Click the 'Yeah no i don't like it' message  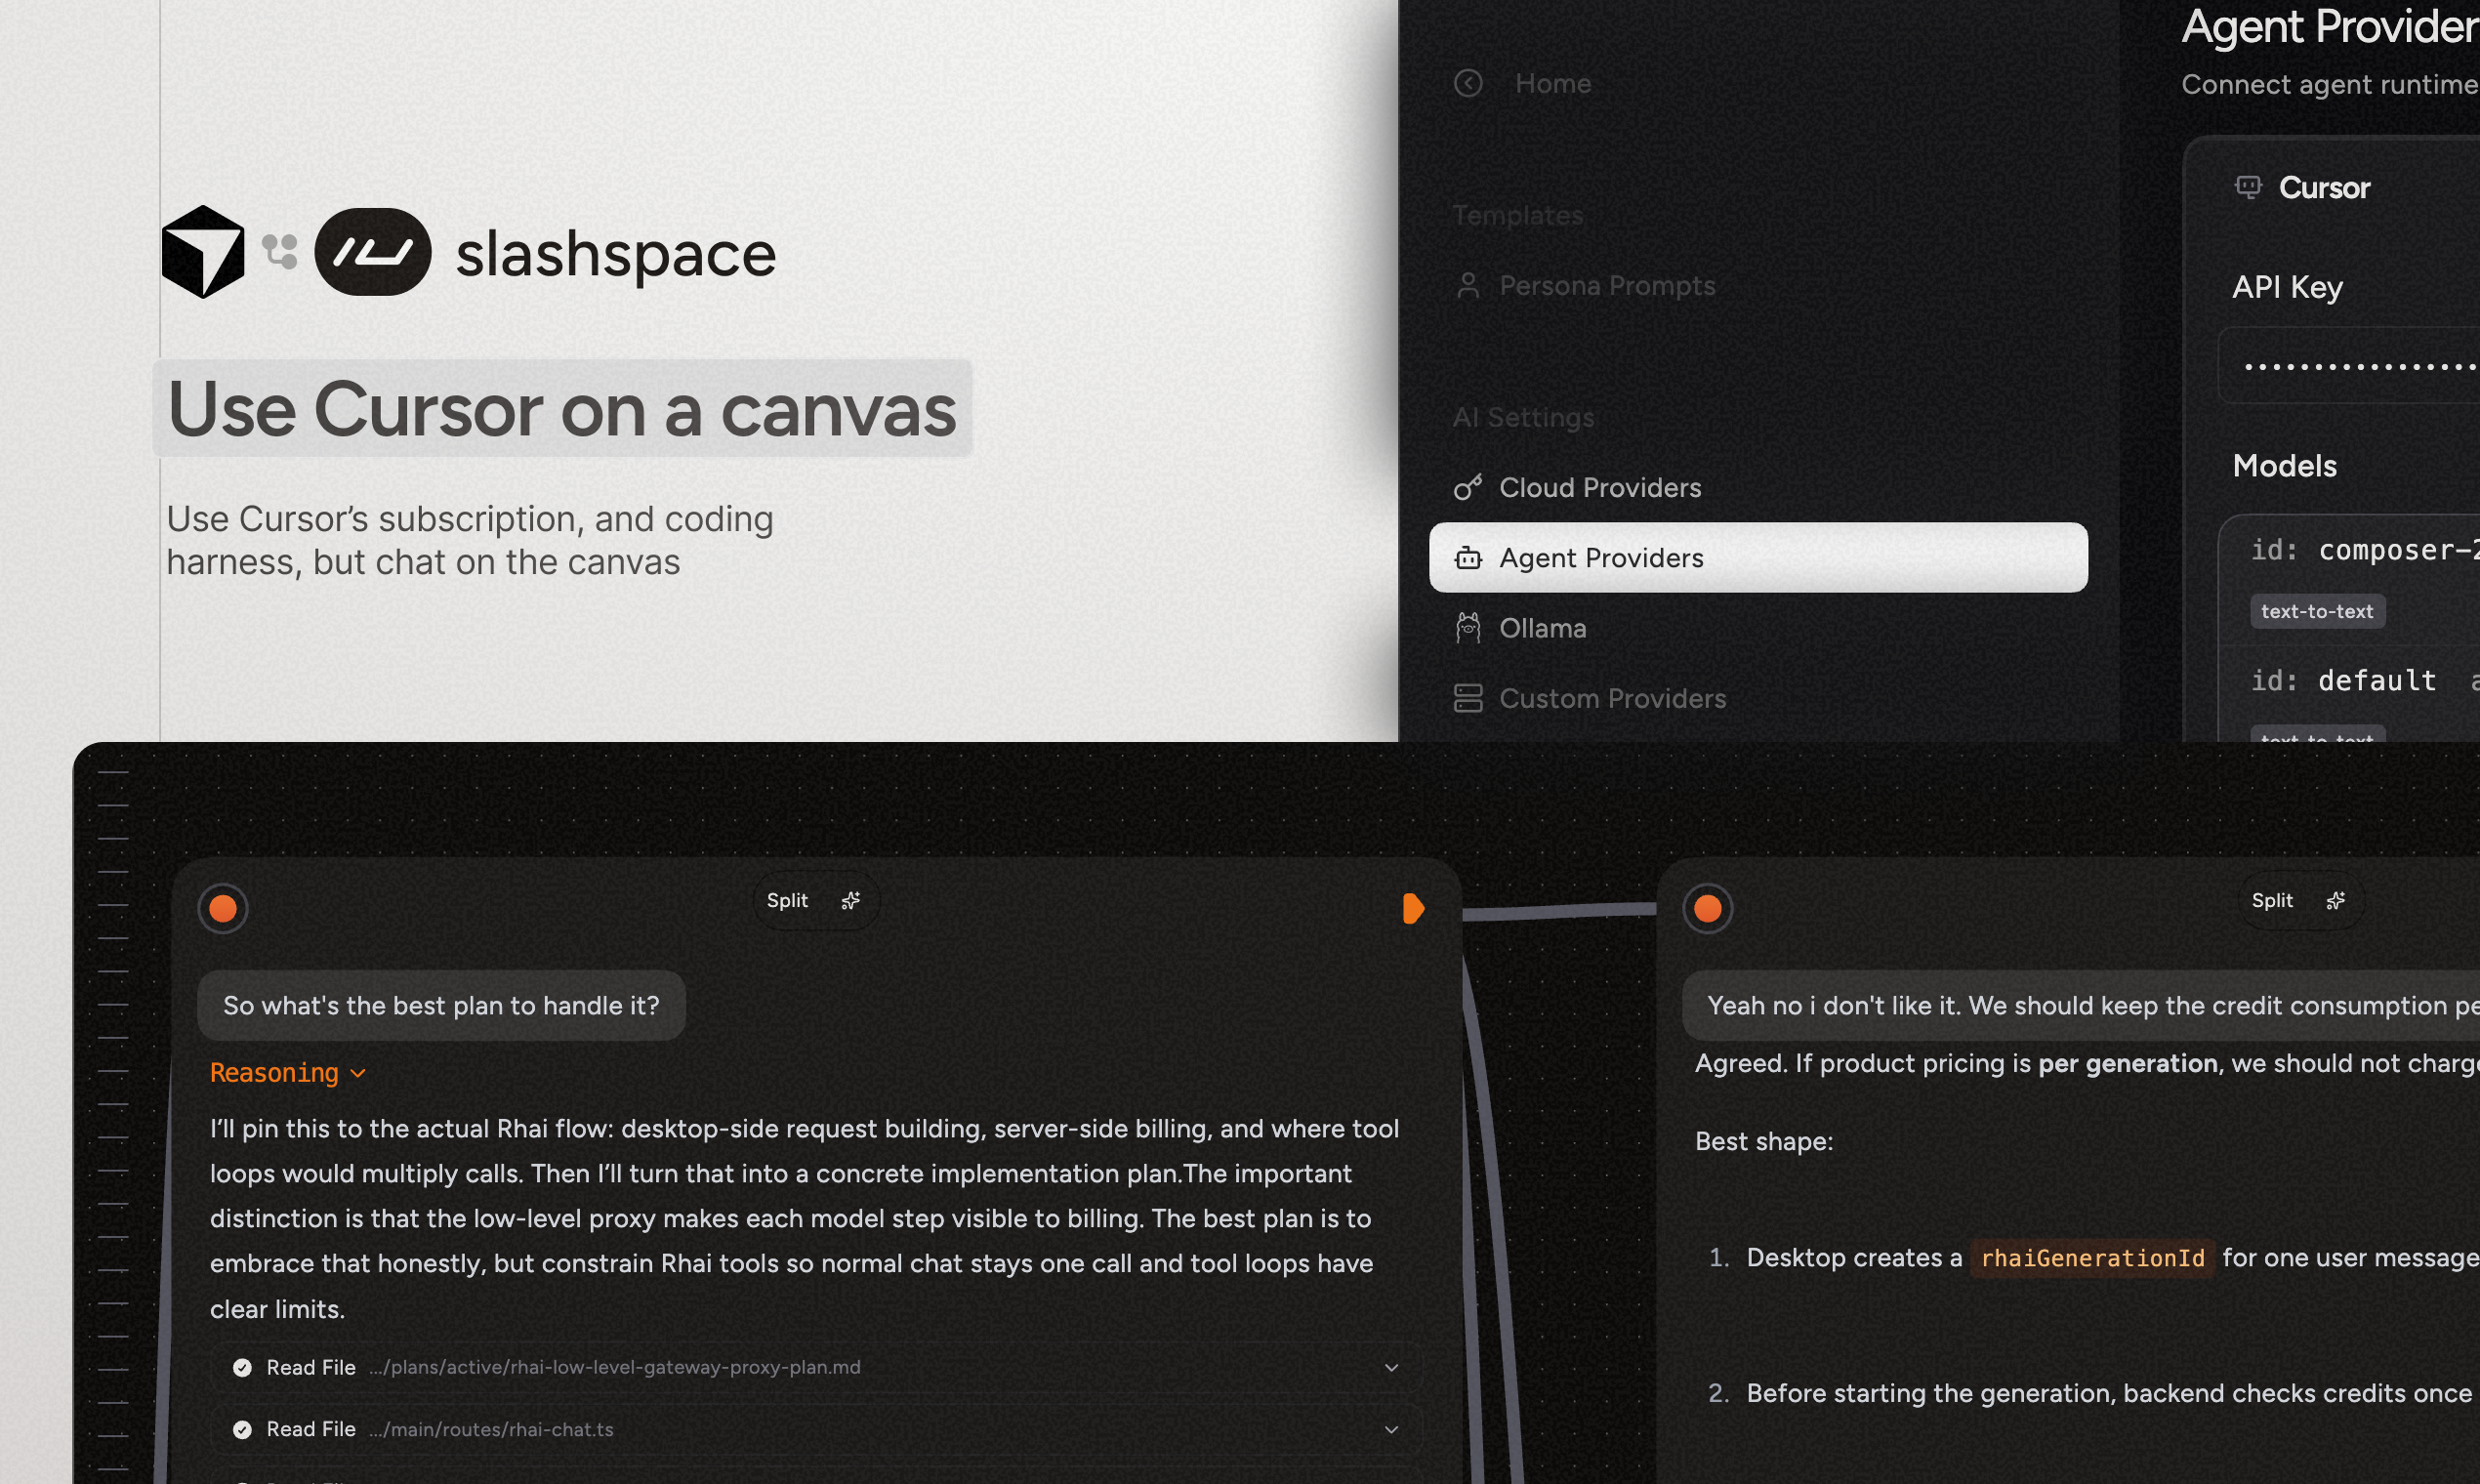pos(2081,1005)
